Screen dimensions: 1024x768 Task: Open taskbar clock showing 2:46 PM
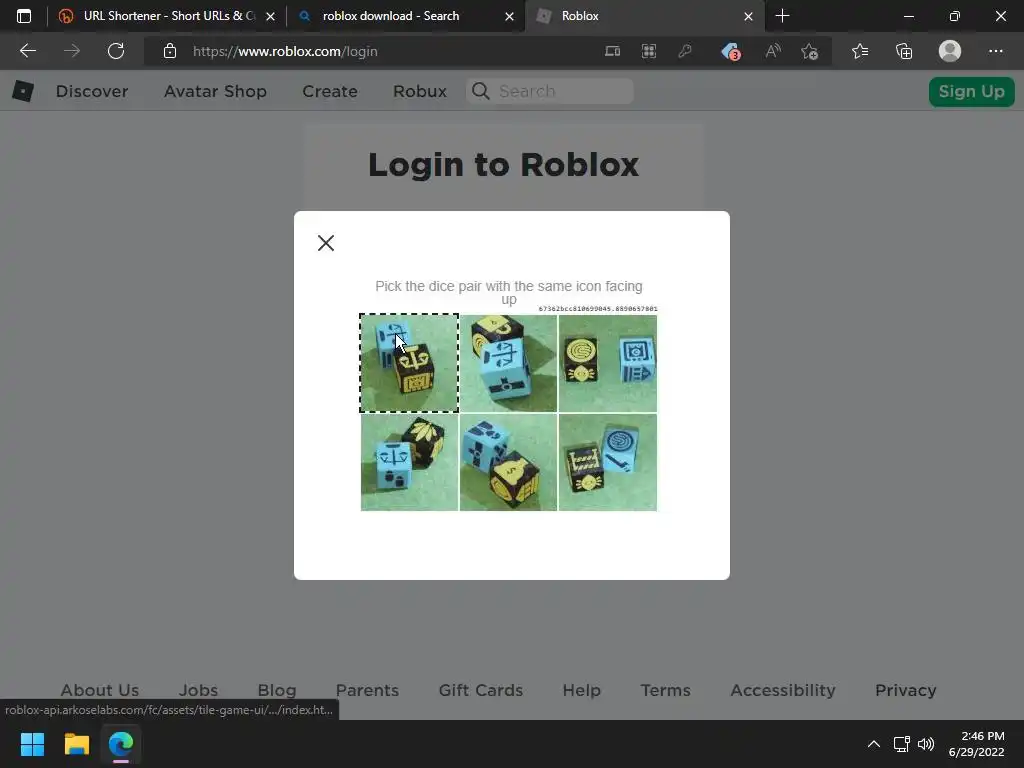click(976, 744)
